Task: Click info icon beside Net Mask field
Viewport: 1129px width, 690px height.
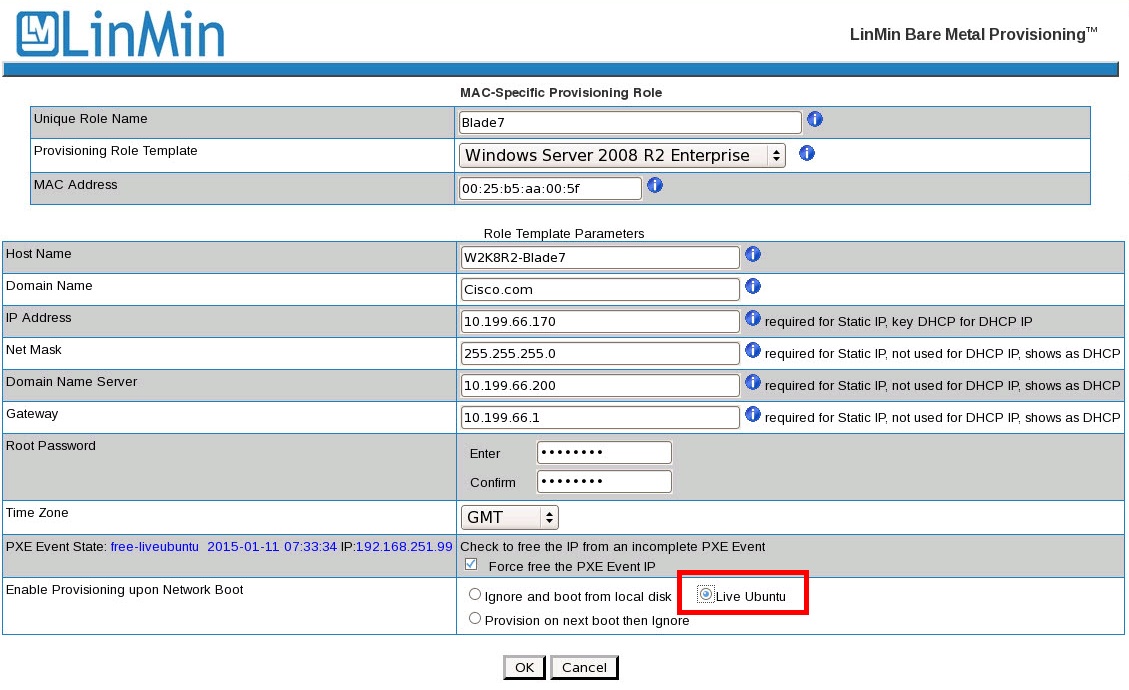Action: point(752,350)
